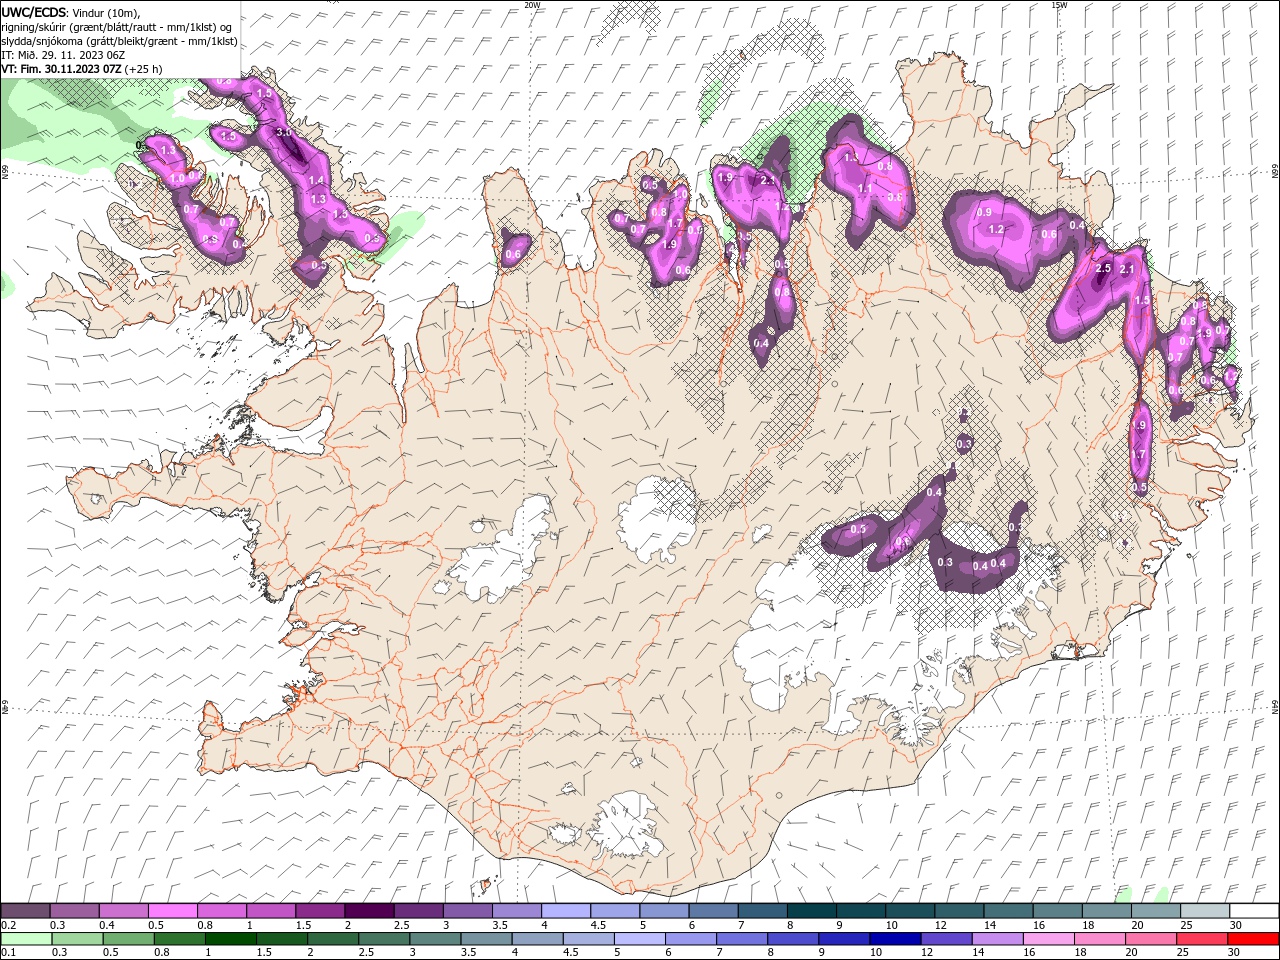1280x960 pixels.
Task: Click the UWC/ECDS title text
Action: [34, 12]
